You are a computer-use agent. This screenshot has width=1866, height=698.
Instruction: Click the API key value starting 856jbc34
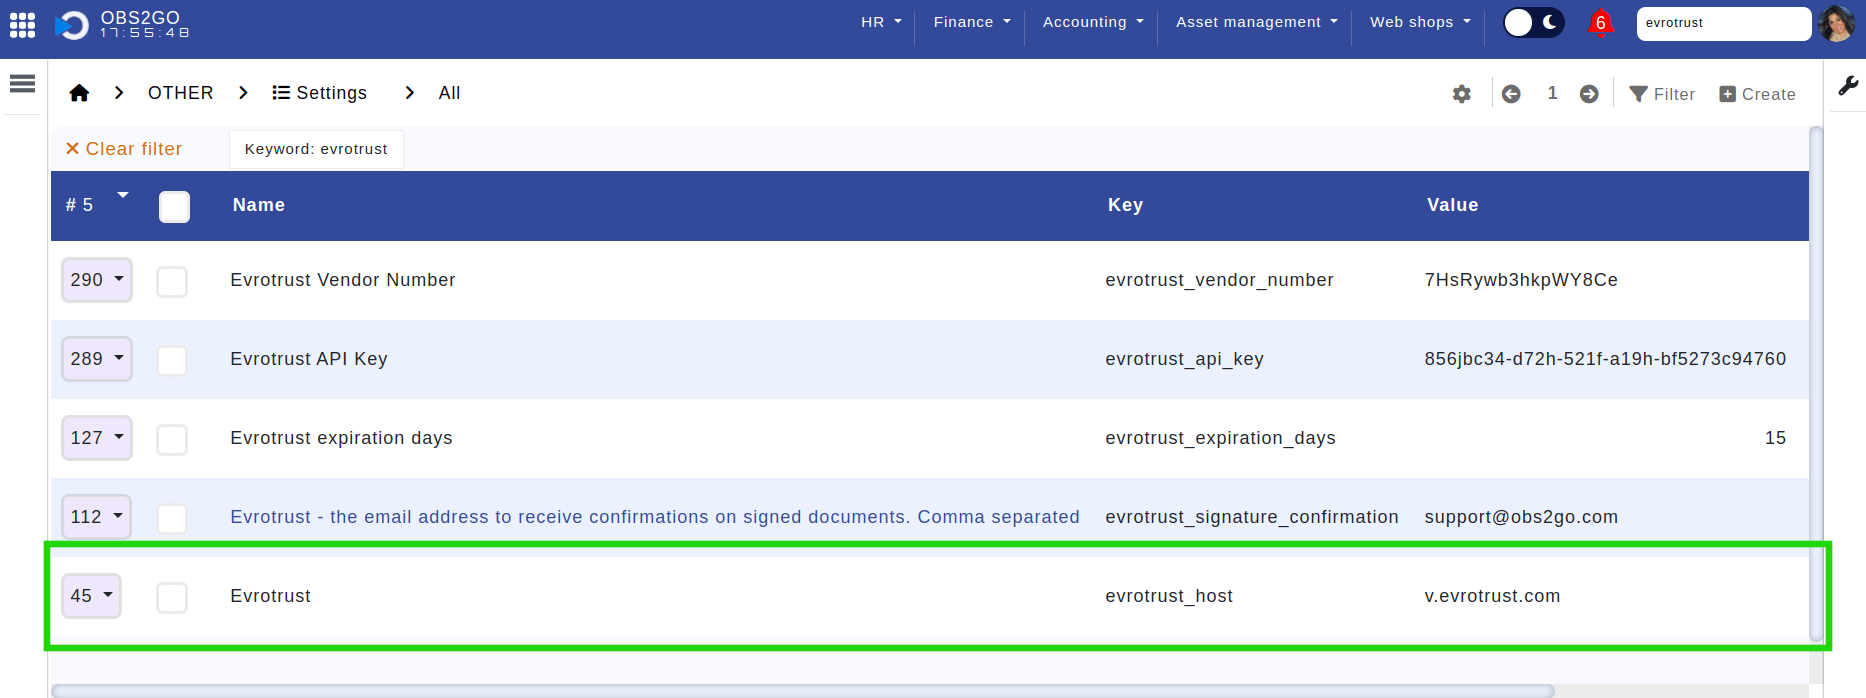click(x=1605, y=359)
